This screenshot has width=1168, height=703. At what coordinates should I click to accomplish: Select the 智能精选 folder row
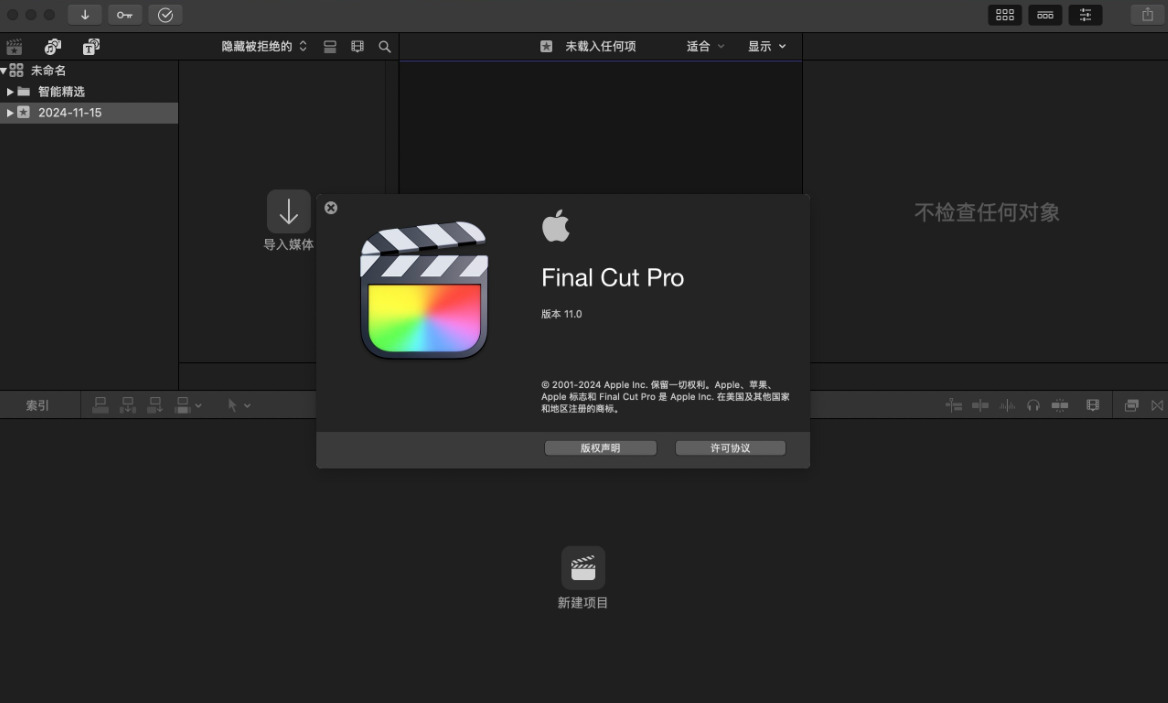tap(89, 92)
